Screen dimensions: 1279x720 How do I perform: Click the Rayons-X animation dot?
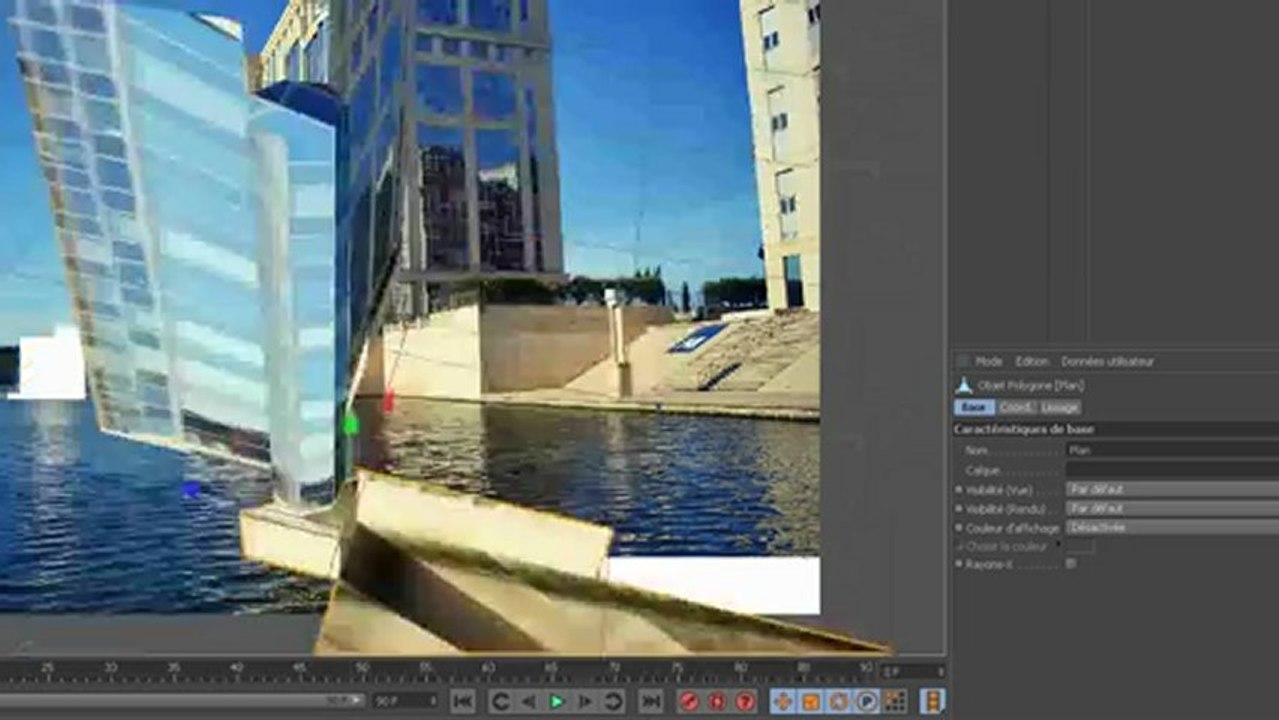[x=959, y=565]
